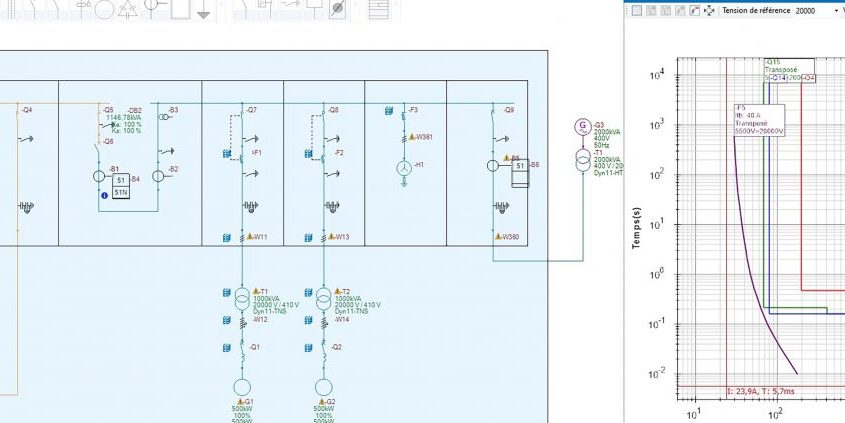Screen dimensions: 845x423
Task: Select the purple generator symbol -G3
Action: 583,127
